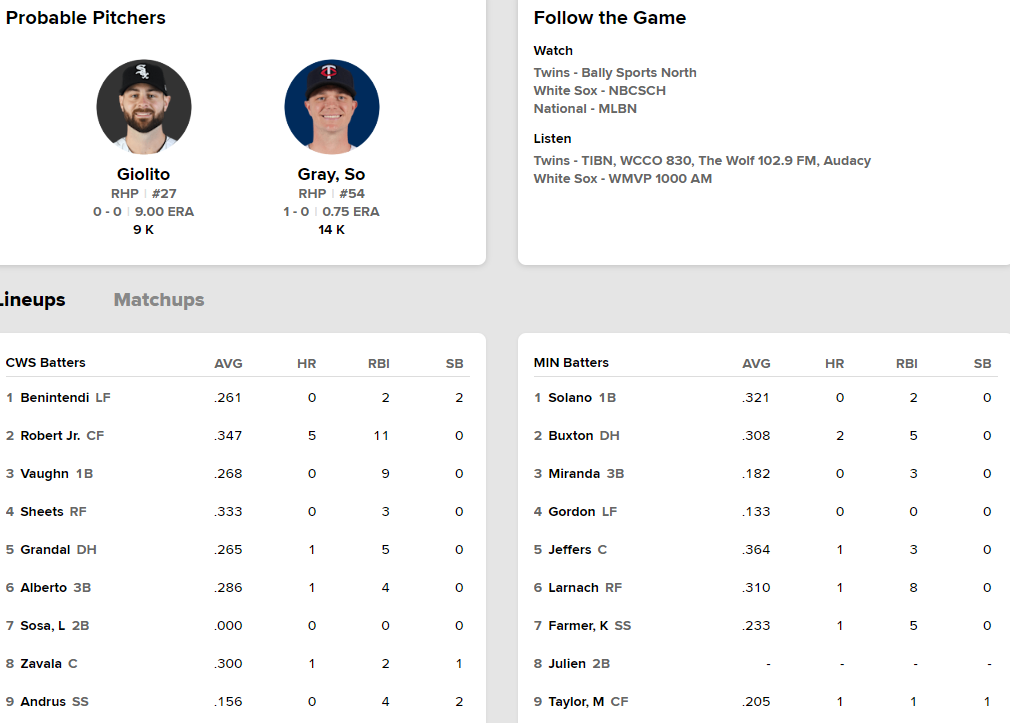Open Benintendi's player page
Screen dimensions: 1010x723
(x=55, y=398)
